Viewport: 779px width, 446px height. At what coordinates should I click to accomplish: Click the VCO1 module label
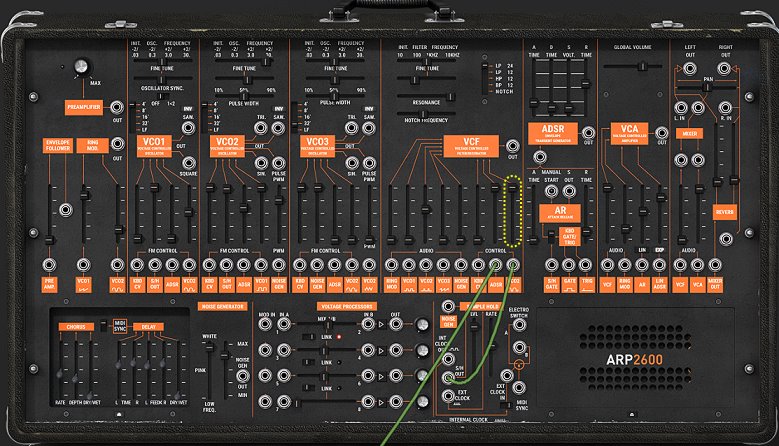(154, 146)
